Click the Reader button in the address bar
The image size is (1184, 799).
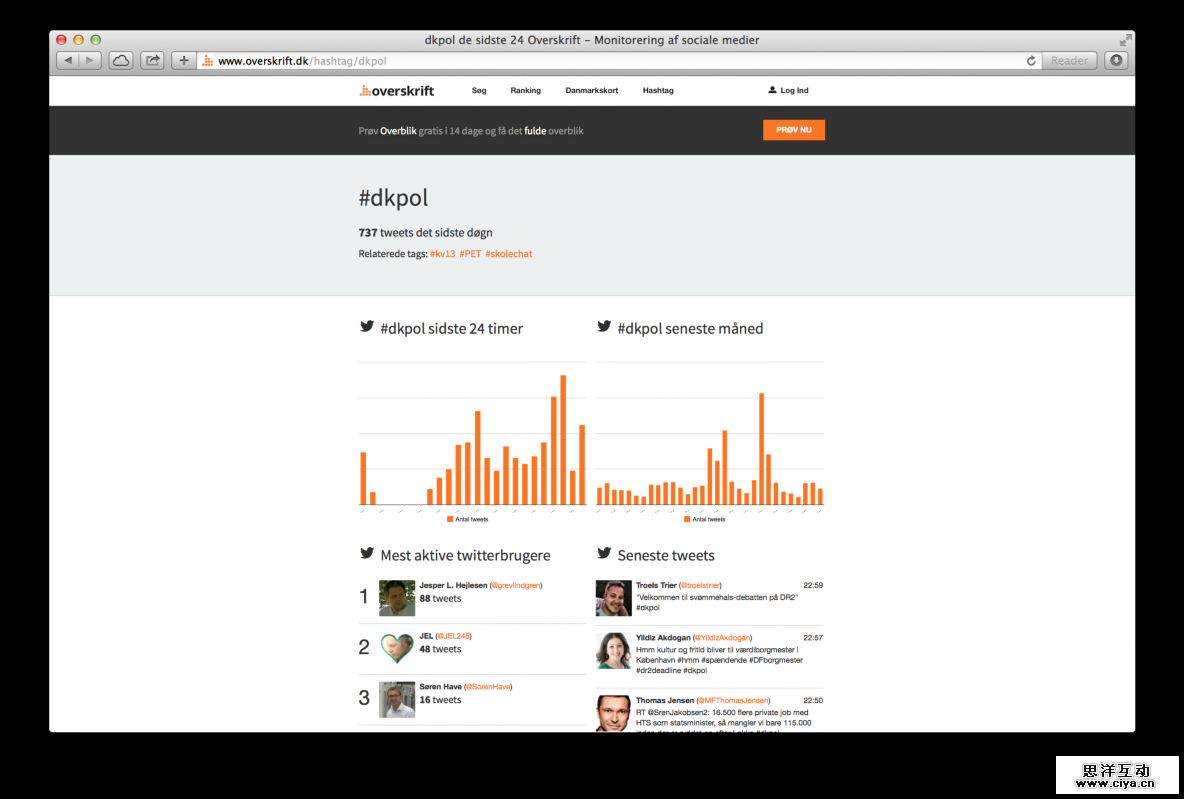tap(1069, 61)
